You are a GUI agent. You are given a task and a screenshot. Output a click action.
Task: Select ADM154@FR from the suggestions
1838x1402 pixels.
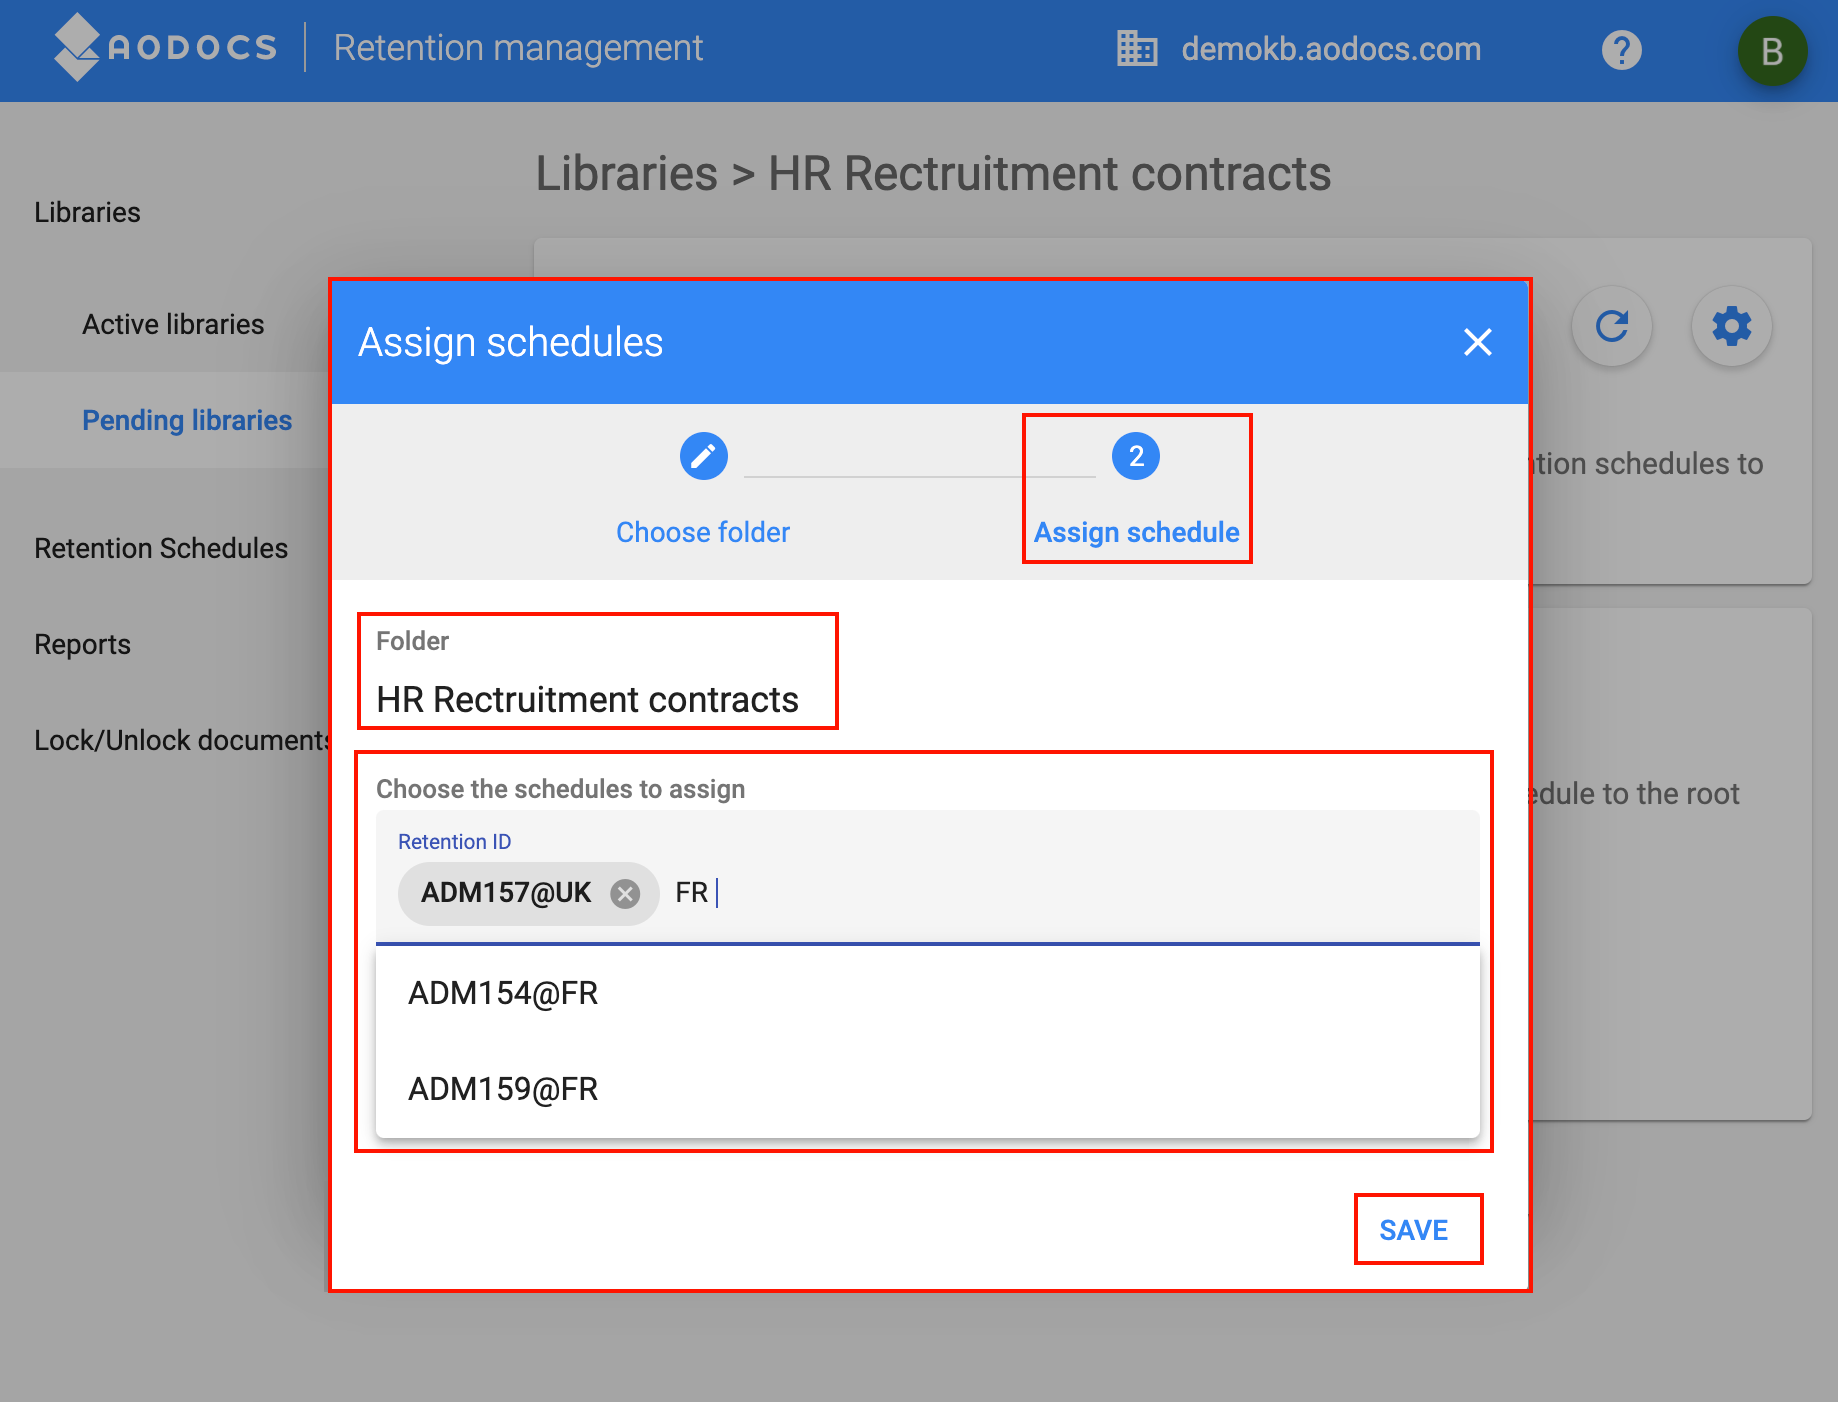503,992
